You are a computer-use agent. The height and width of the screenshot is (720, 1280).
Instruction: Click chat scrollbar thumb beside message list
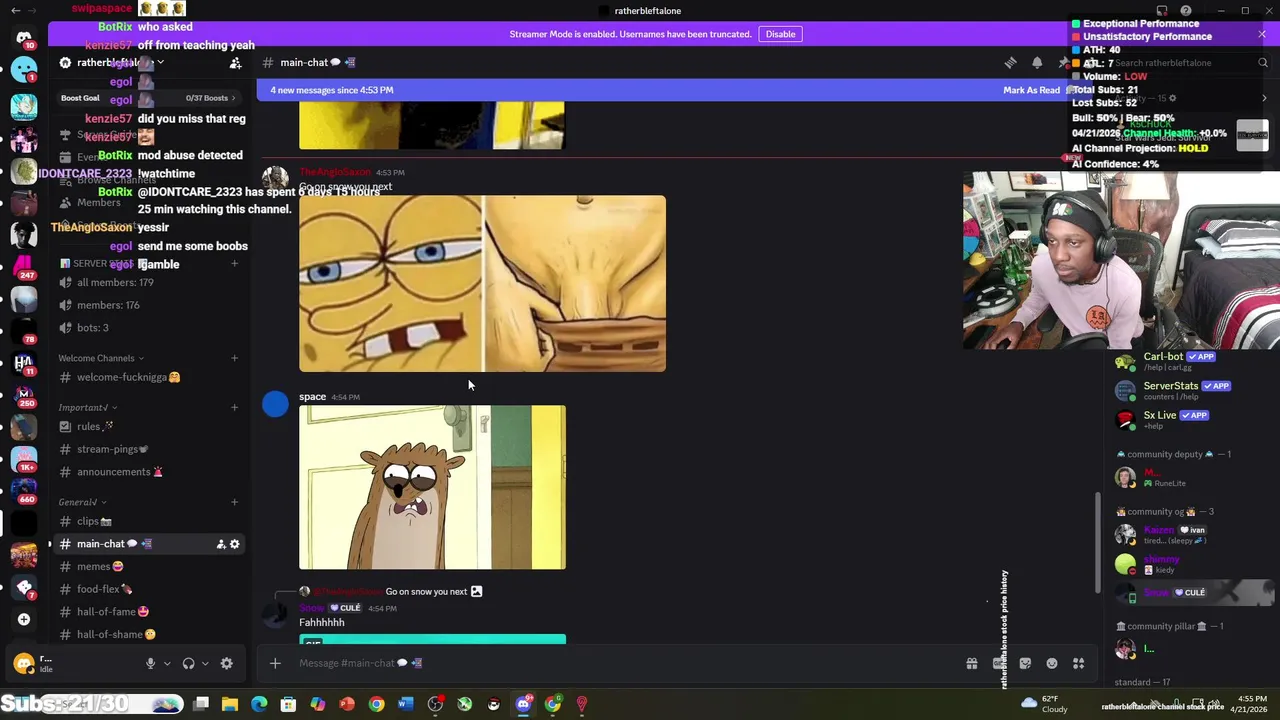click(1098, 542)
